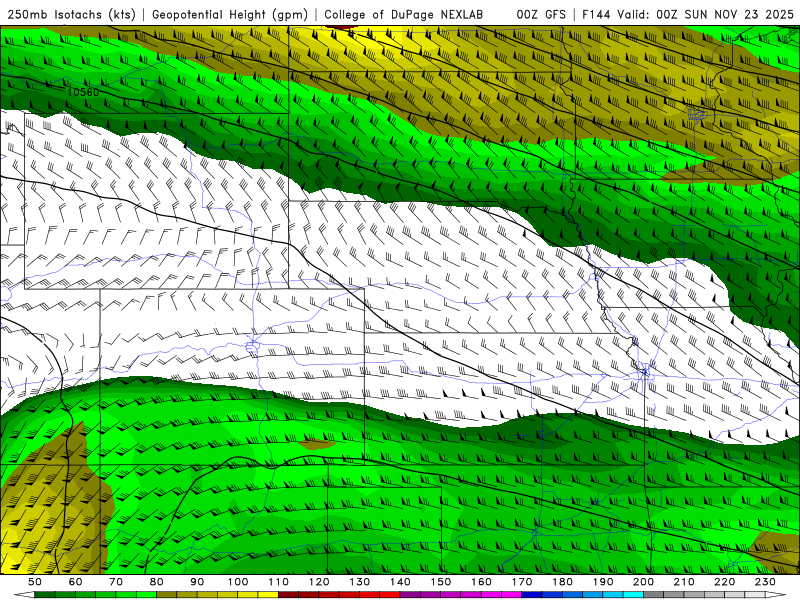This screenshot has width=800, height=600.
Task: Select the "SUN NOV 23 2025" valid date
Action: click(x=739, y=14)
